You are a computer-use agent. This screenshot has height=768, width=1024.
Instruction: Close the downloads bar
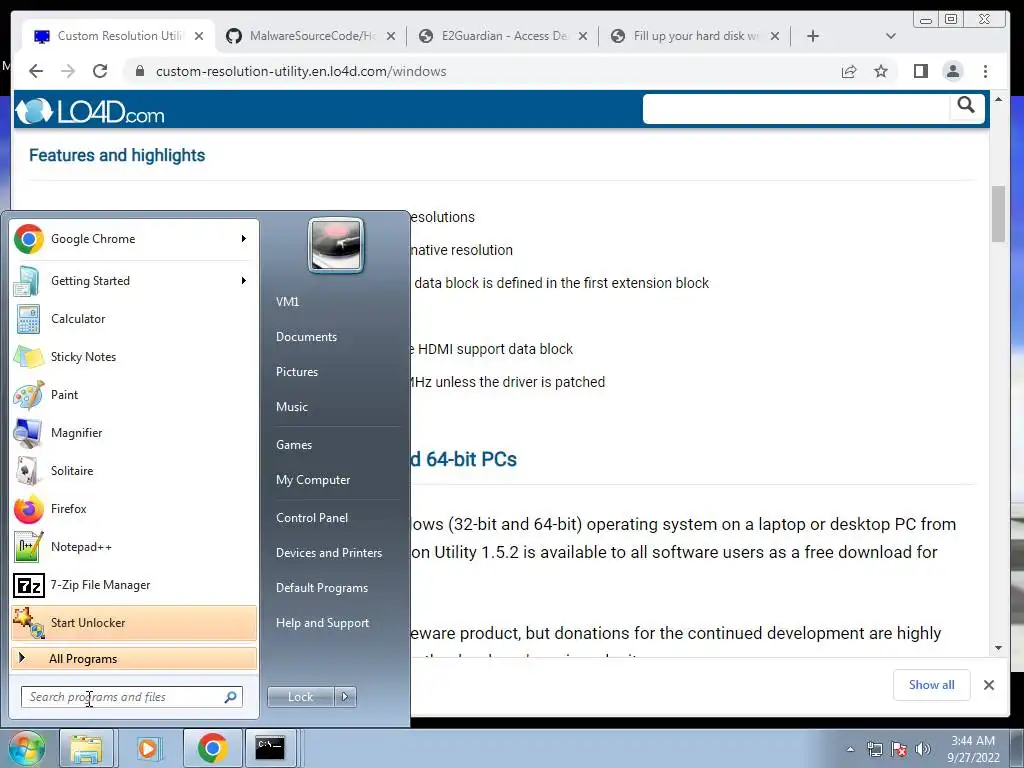989,685
